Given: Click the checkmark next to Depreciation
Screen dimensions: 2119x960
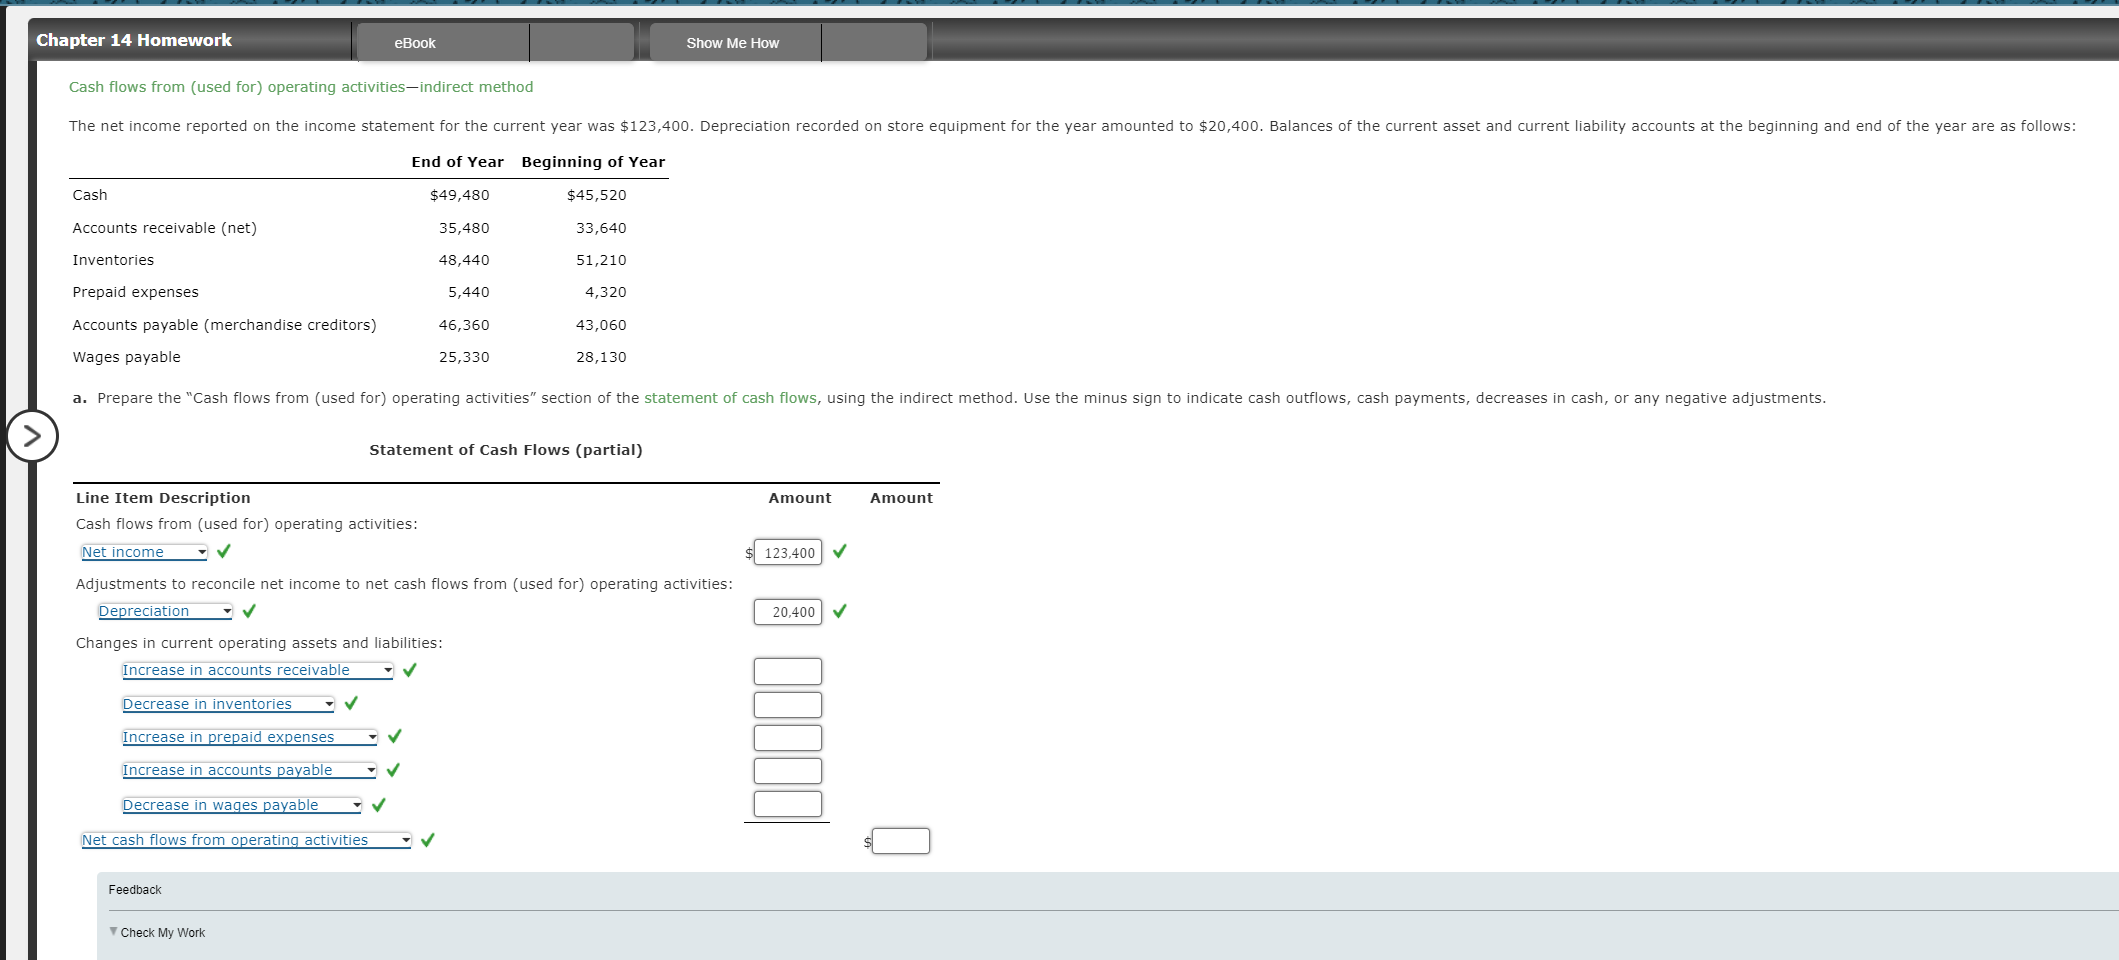Looking at the screenshot, I should pos(248,611).
